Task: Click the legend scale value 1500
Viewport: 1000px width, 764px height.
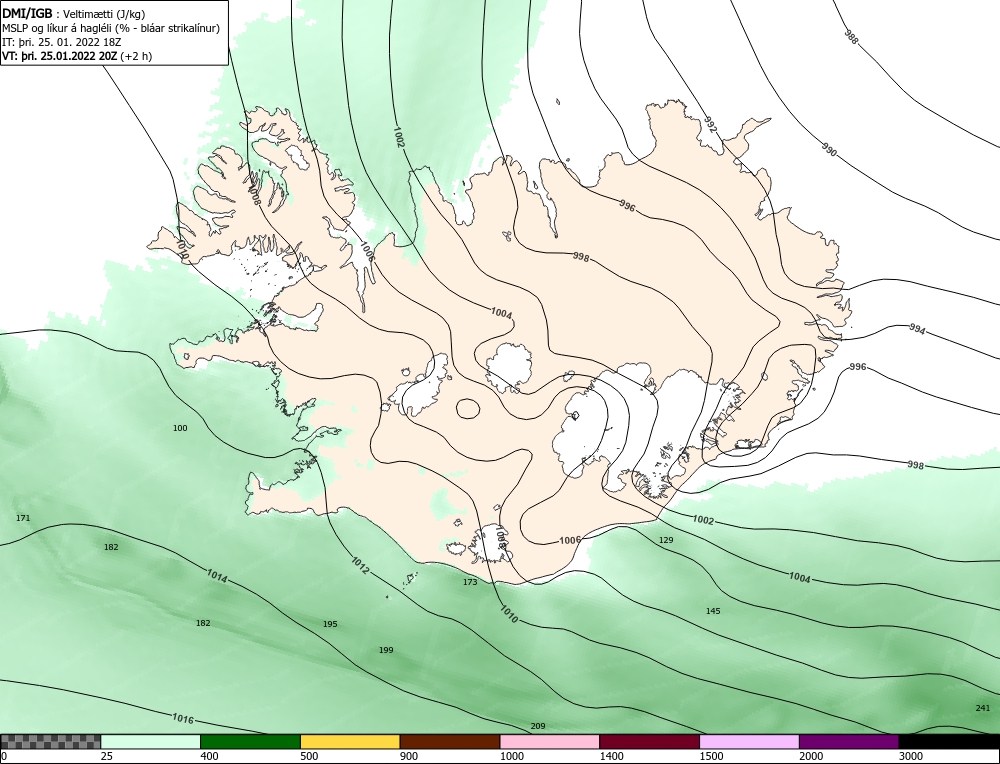Action: (x=712, y=756)
